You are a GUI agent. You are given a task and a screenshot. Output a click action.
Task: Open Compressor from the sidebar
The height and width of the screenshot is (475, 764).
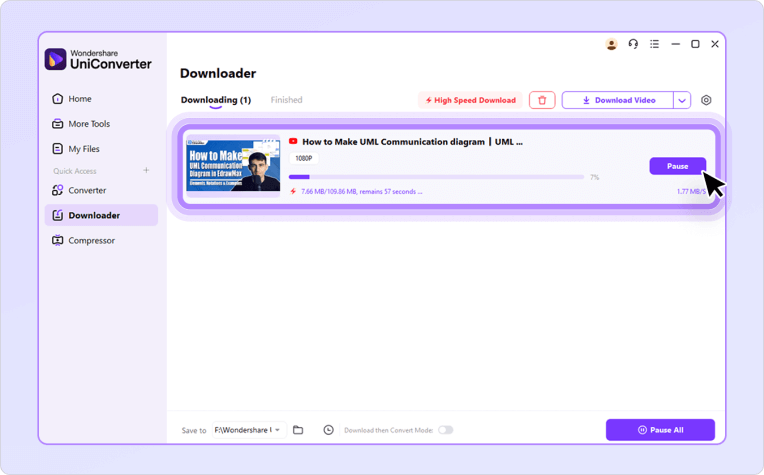pos(91,240)
